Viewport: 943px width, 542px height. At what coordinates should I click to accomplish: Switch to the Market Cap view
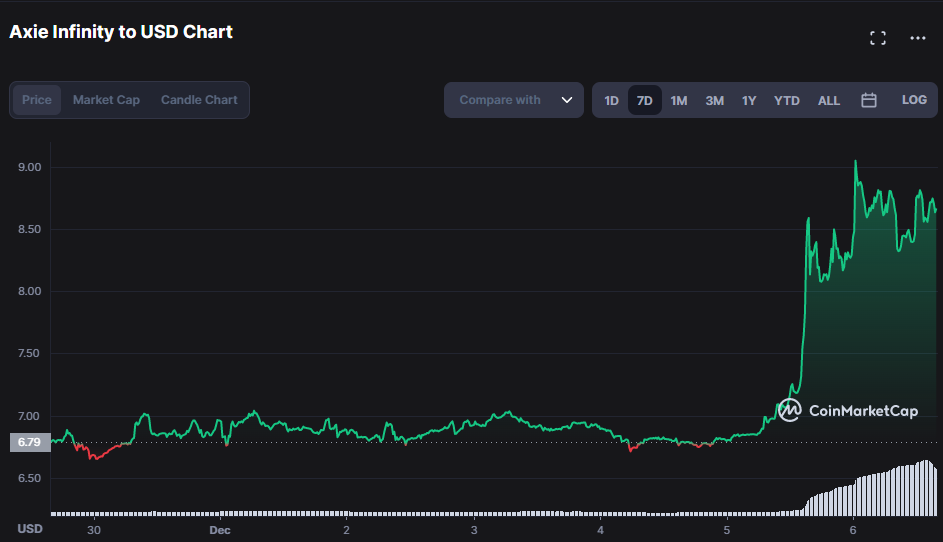coord(106,100)
